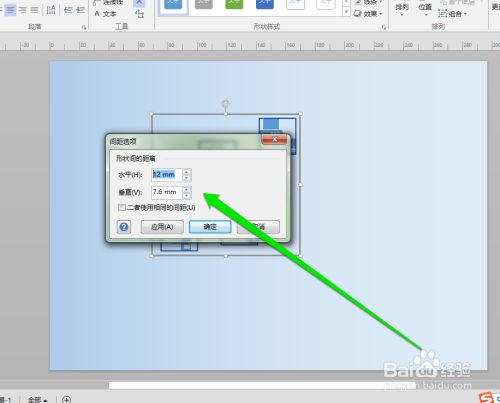The width and height of the screenshot is (500, 403).
Task: Choose the green filled shape style
Action: click(234, 5)
